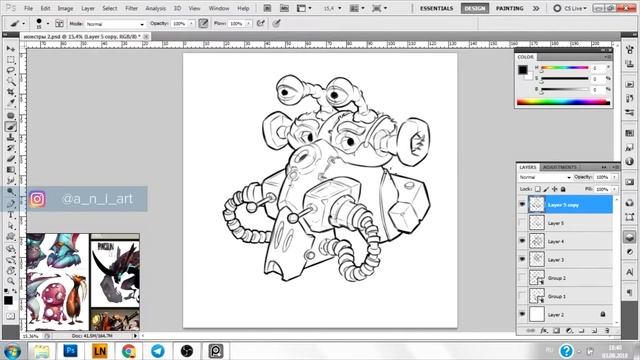
Task: Switch to Essentials workspace
Action: 437,8
